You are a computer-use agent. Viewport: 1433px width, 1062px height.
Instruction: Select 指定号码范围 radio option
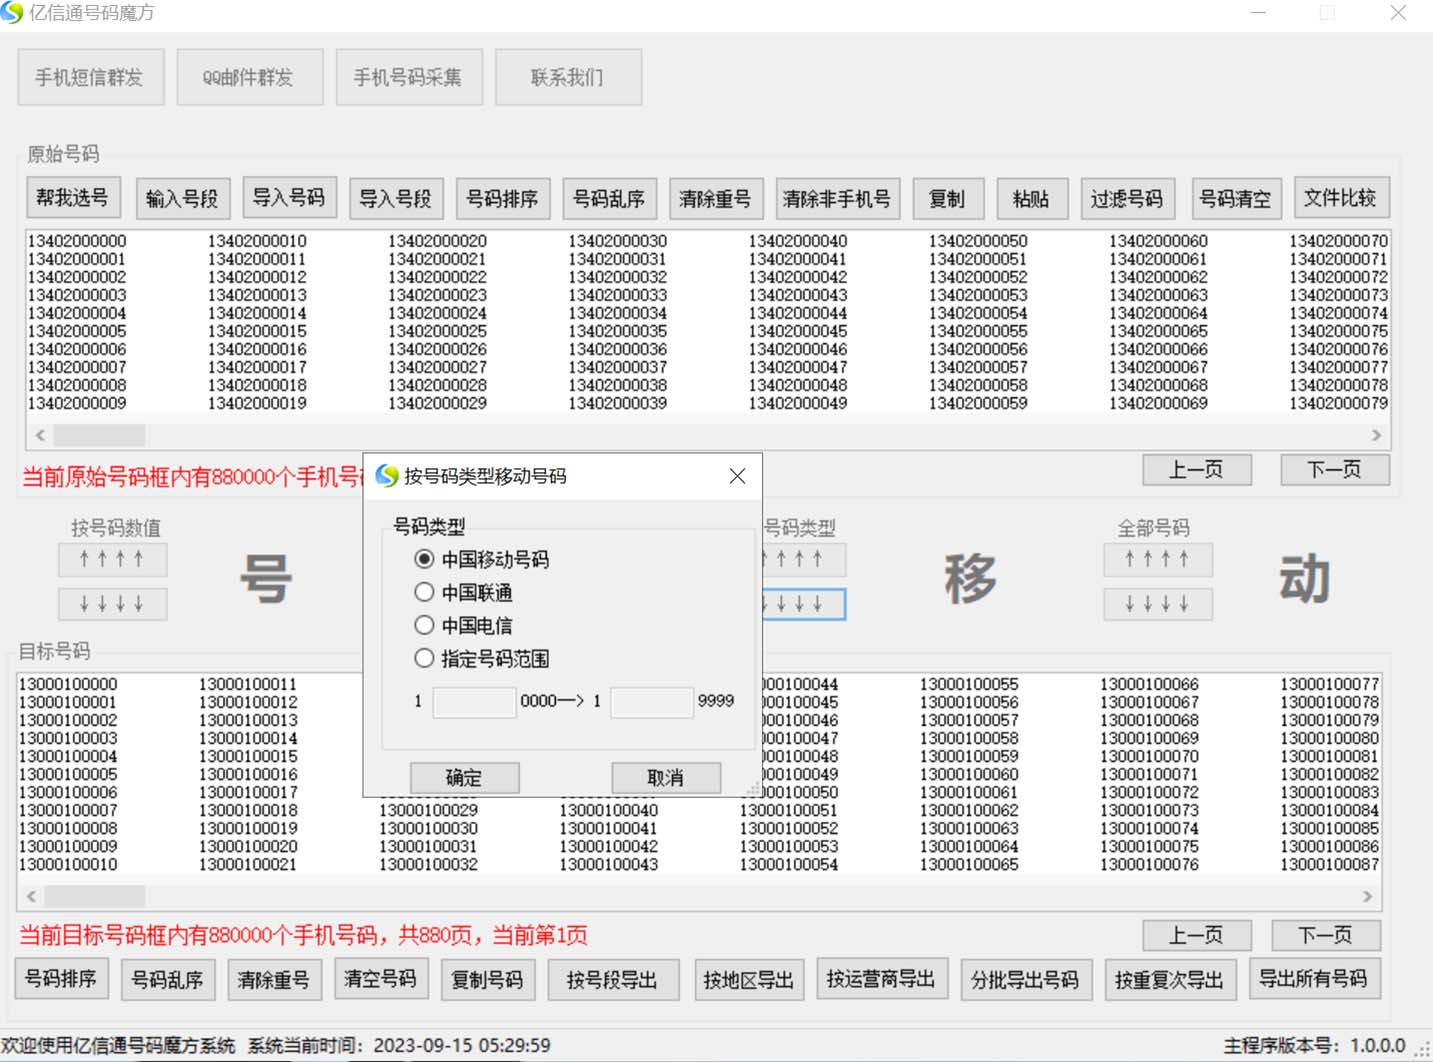[425, 658]
